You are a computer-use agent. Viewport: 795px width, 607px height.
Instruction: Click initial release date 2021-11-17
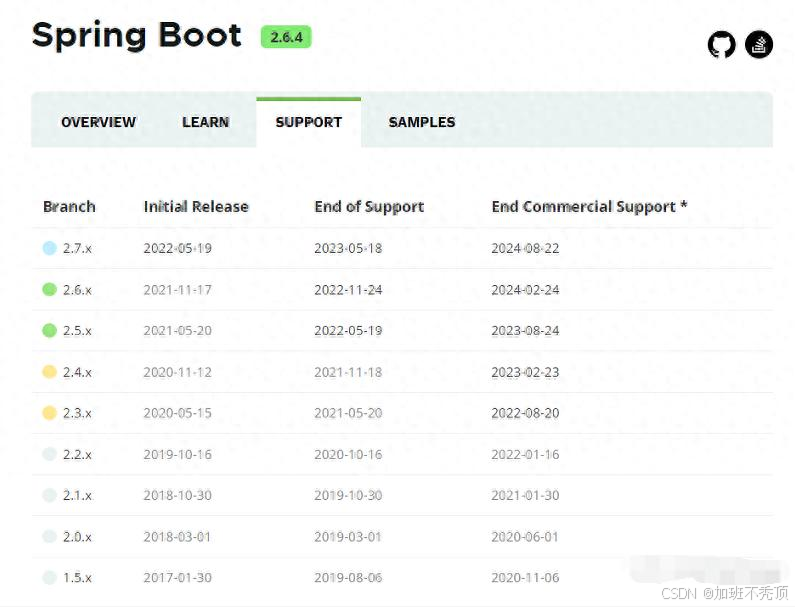tap(177, 290)
